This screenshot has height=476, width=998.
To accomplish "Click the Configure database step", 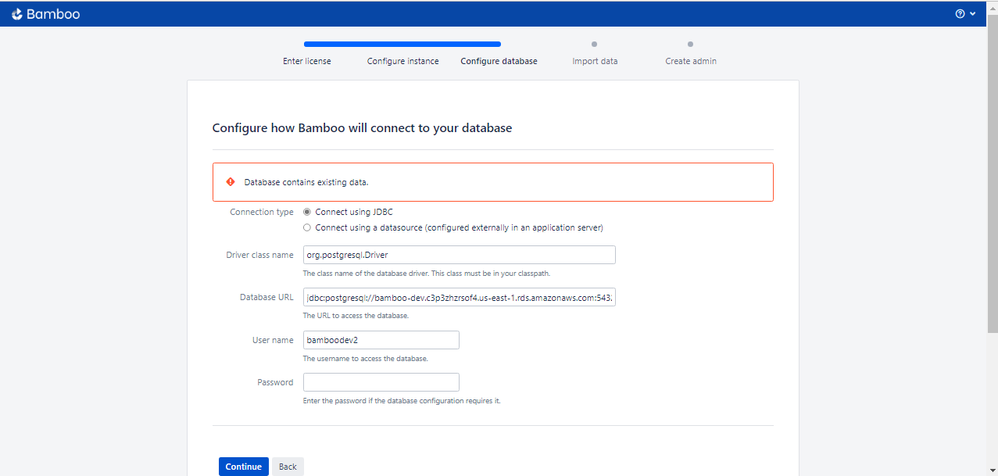I will click(499, 62).
